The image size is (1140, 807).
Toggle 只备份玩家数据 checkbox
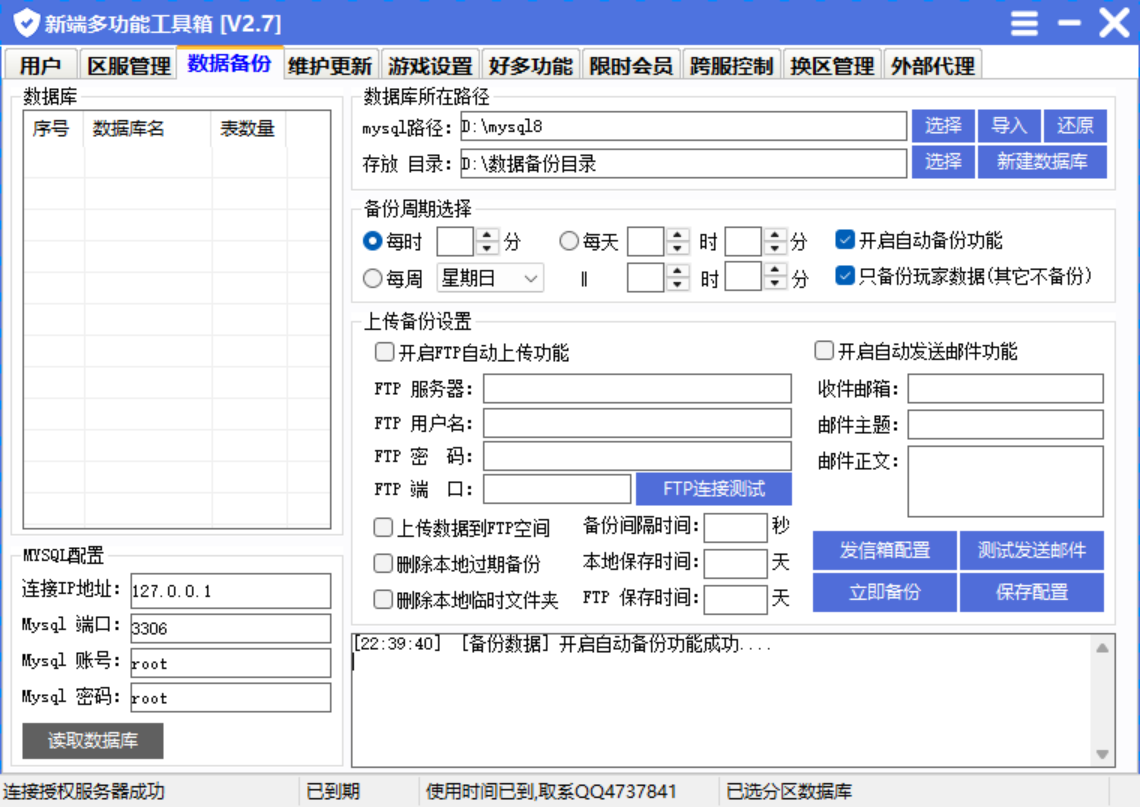pyautogui.click(x=845, y=276)
